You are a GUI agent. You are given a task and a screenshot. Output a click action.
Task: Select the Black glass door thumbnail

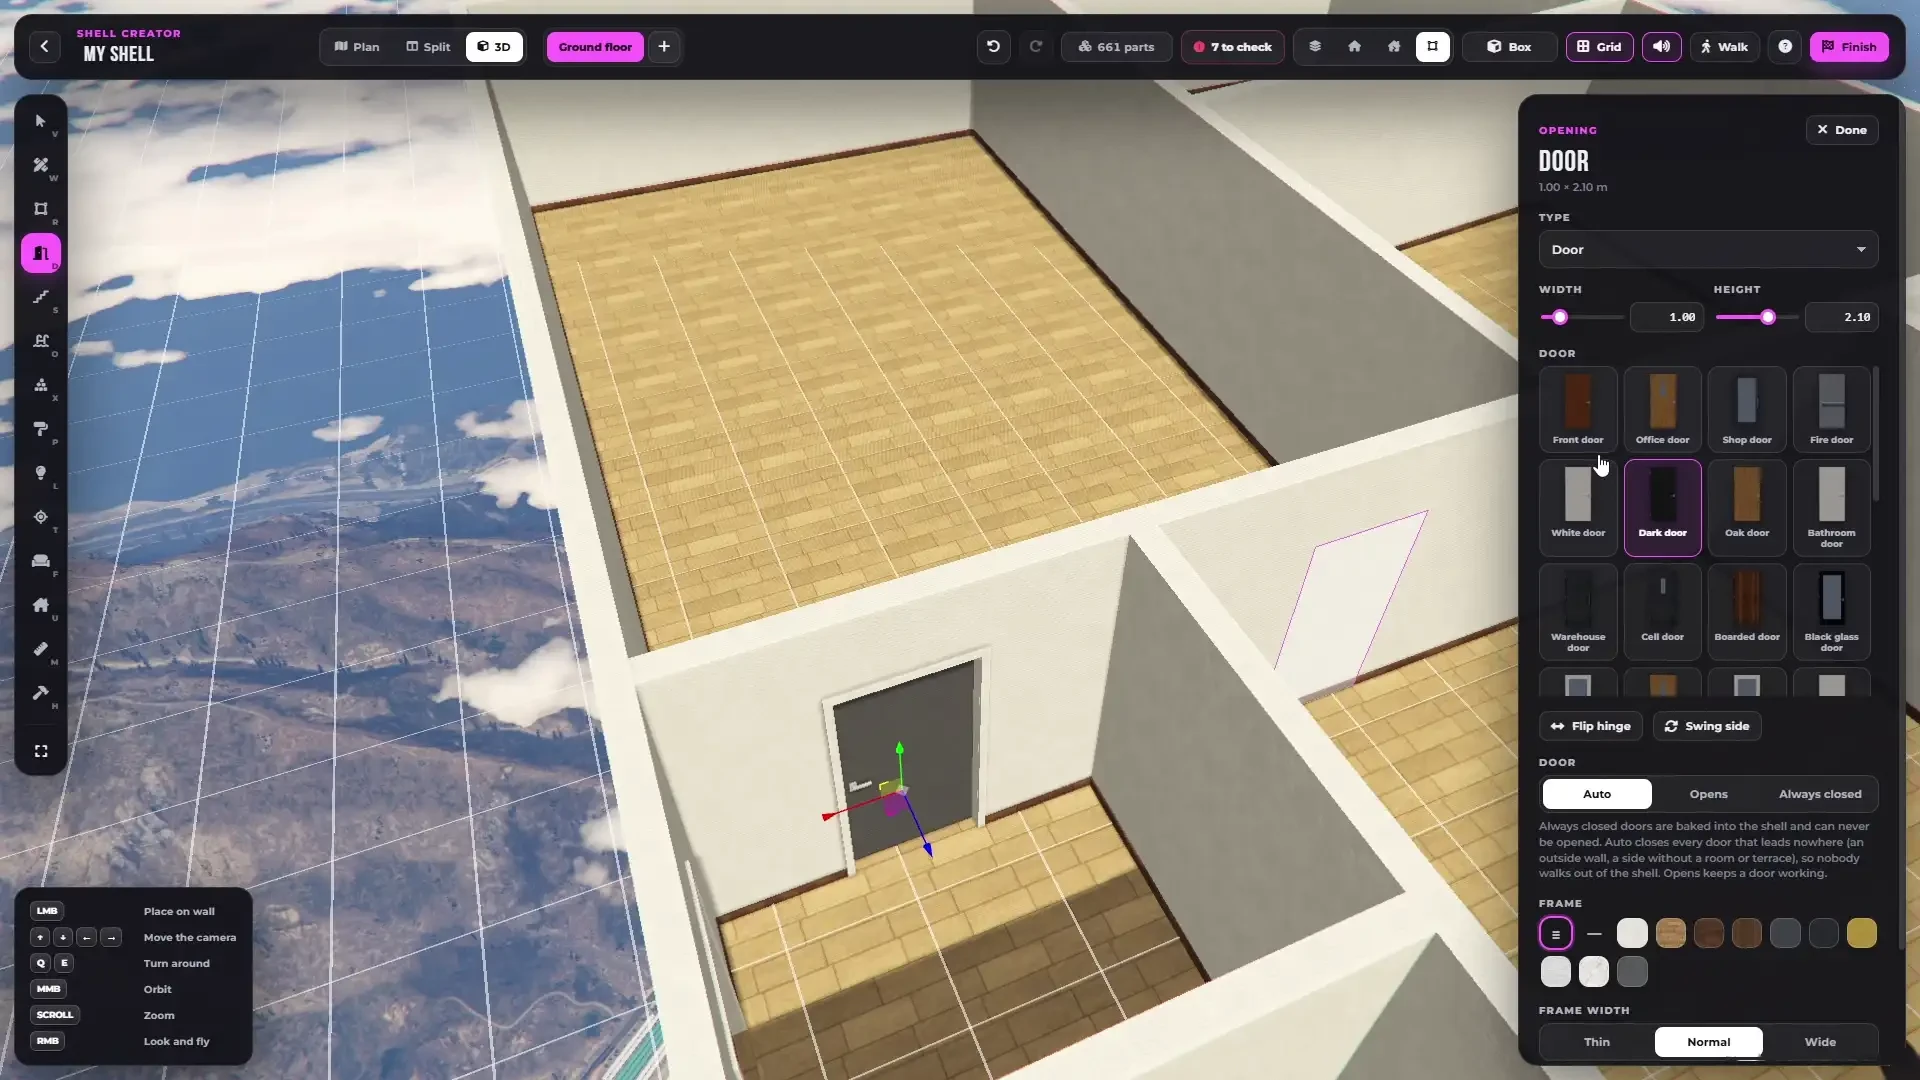click(x=1831, y=611)
